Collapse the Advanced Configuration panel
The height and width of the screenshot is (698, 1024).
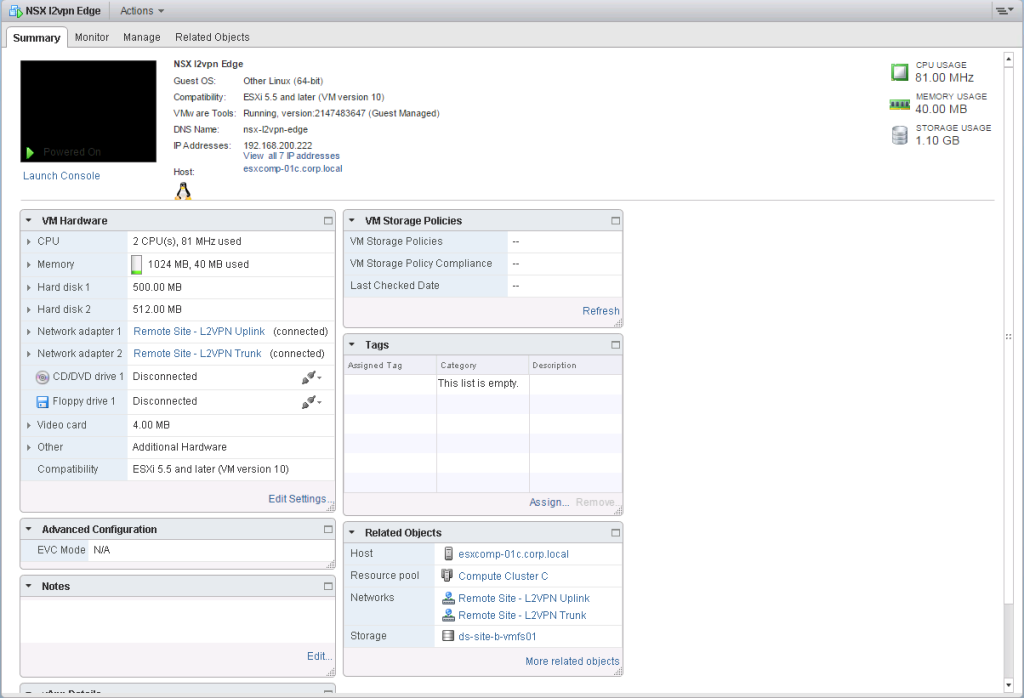[29, 529]
